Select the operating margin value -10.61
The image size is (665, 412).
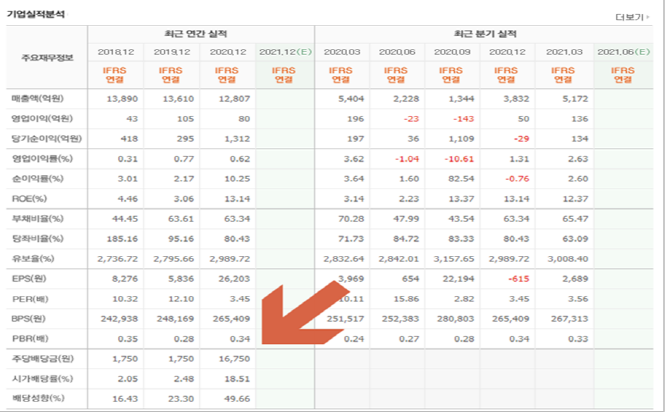[459, 159]
